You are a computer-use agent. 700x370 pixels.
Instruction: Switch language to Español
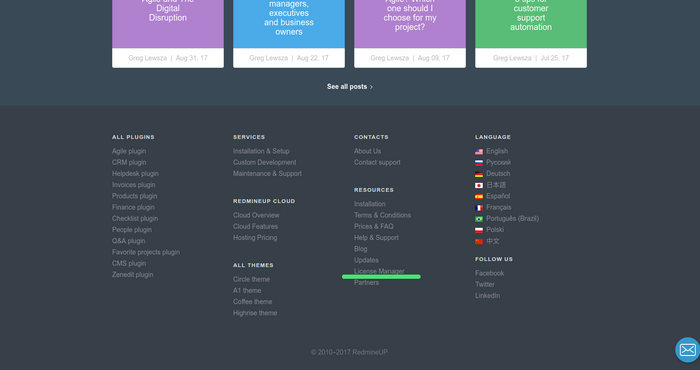[498, 196]
